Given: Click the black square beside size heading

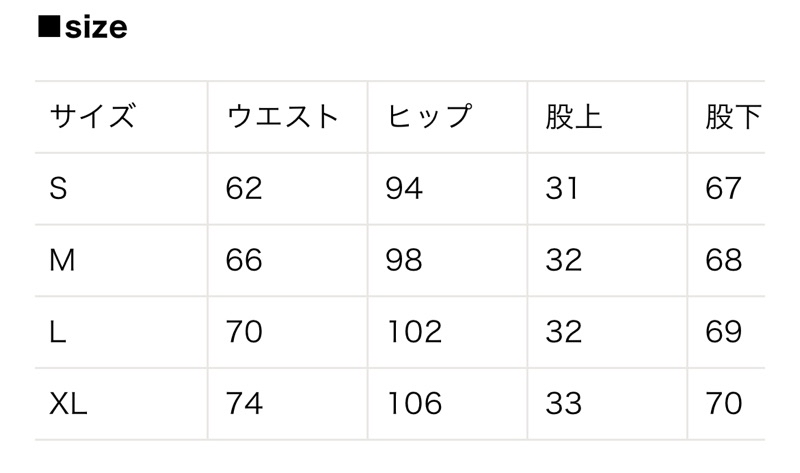Looking at the screenshot, I should pos(49,27).
